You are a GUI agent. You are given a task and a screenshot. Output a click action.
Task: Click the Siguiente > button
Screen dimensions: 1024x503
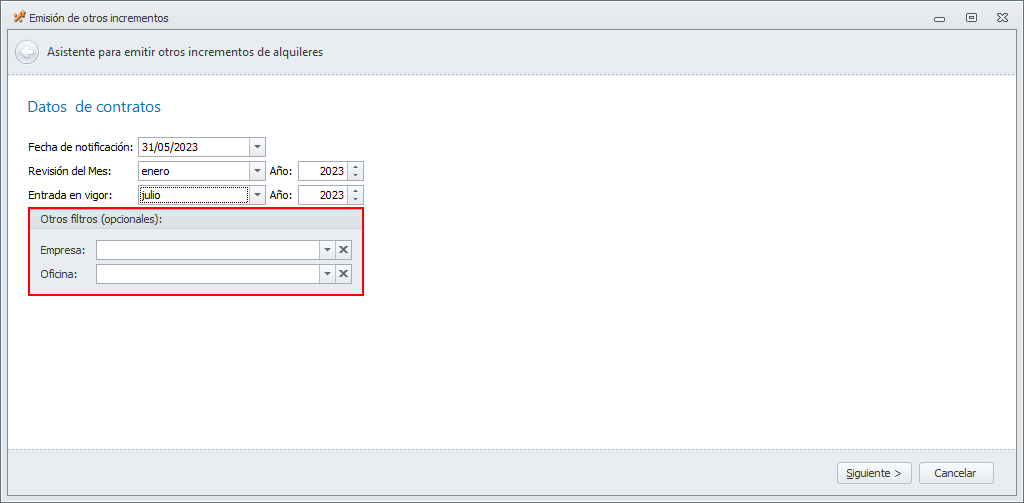874,473
